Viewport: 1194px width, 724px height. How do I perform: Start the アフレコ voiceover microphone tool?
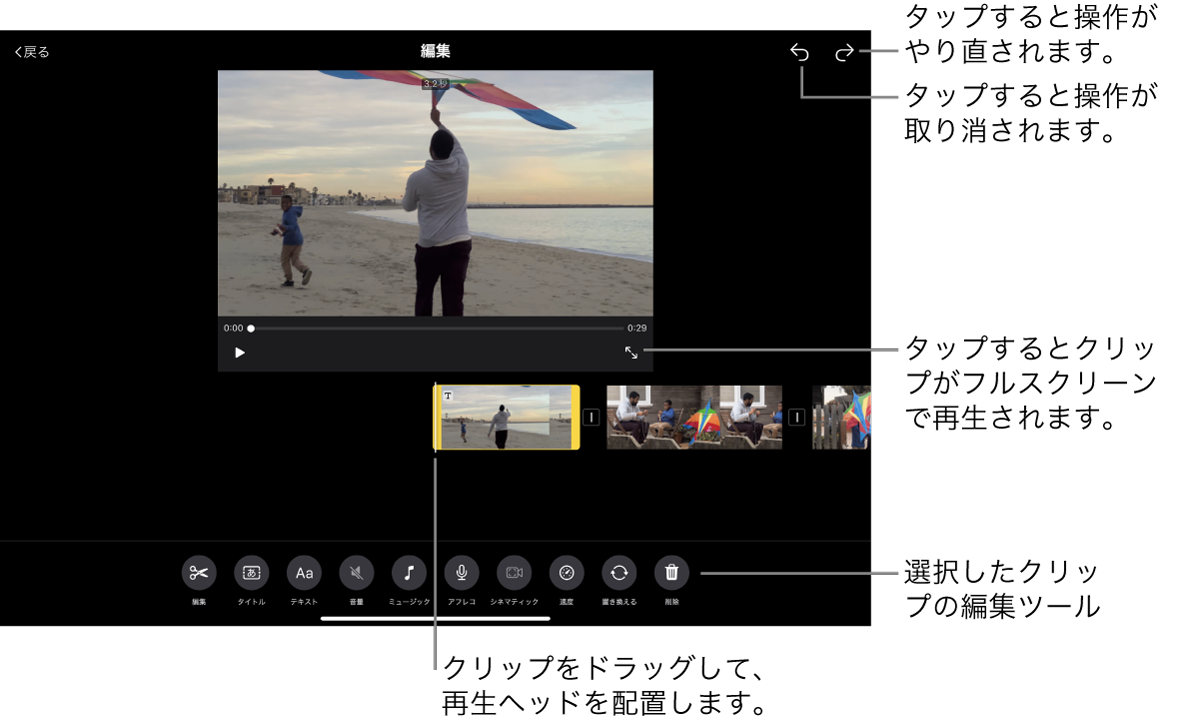(x=461, y=573)
